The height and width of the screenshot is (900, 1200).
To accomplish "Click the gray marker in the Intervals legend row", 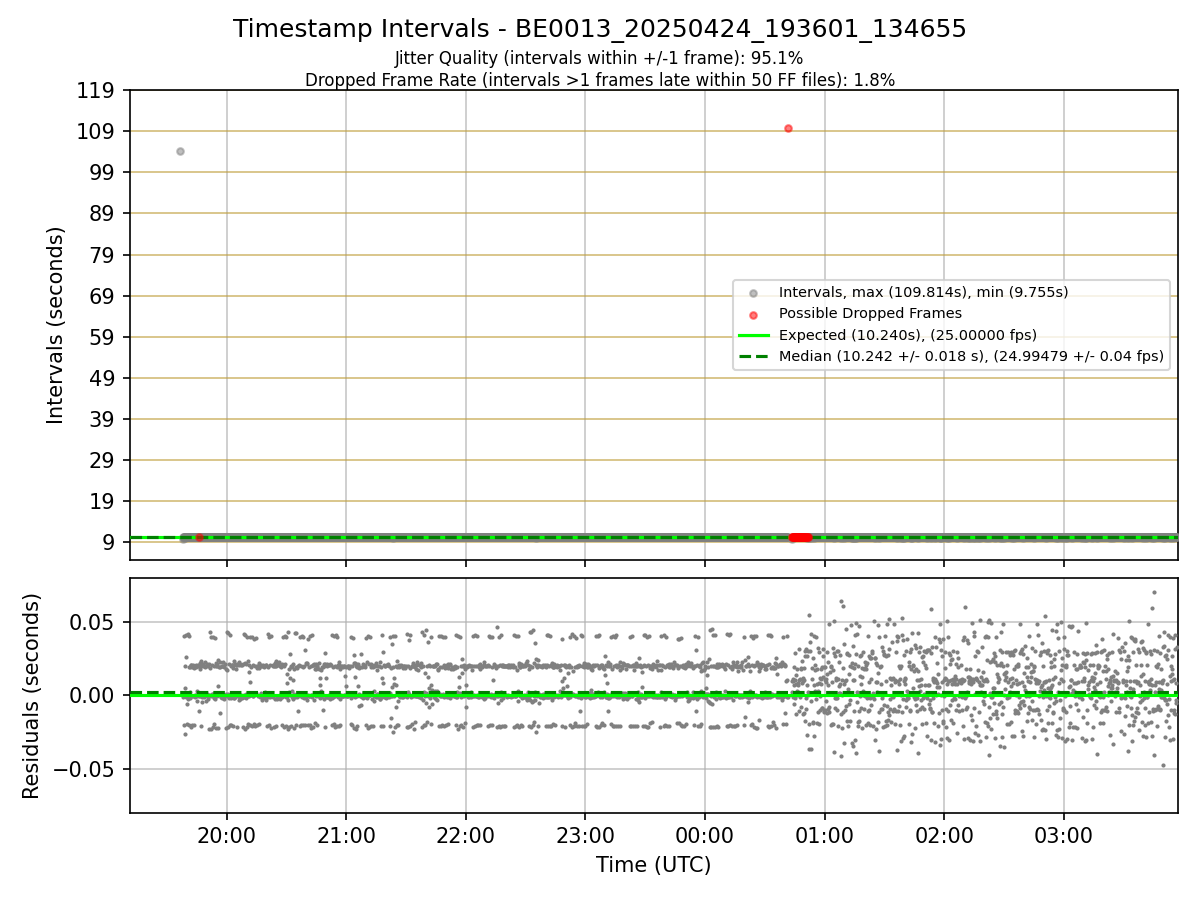I will [x=753, y=293].
